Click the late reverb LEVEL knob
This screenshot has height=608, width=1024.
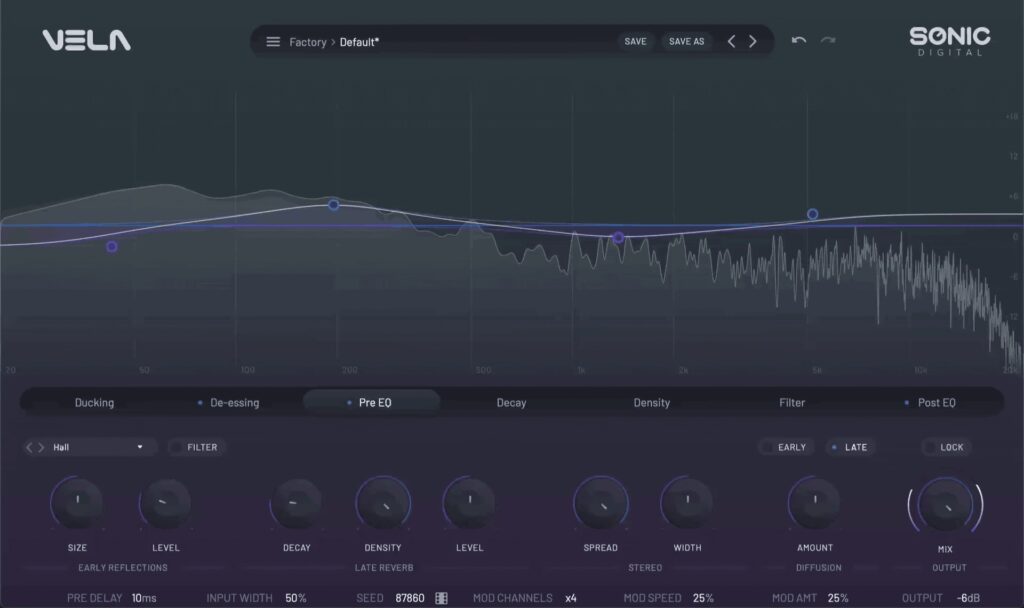click(x=470, y=503)
